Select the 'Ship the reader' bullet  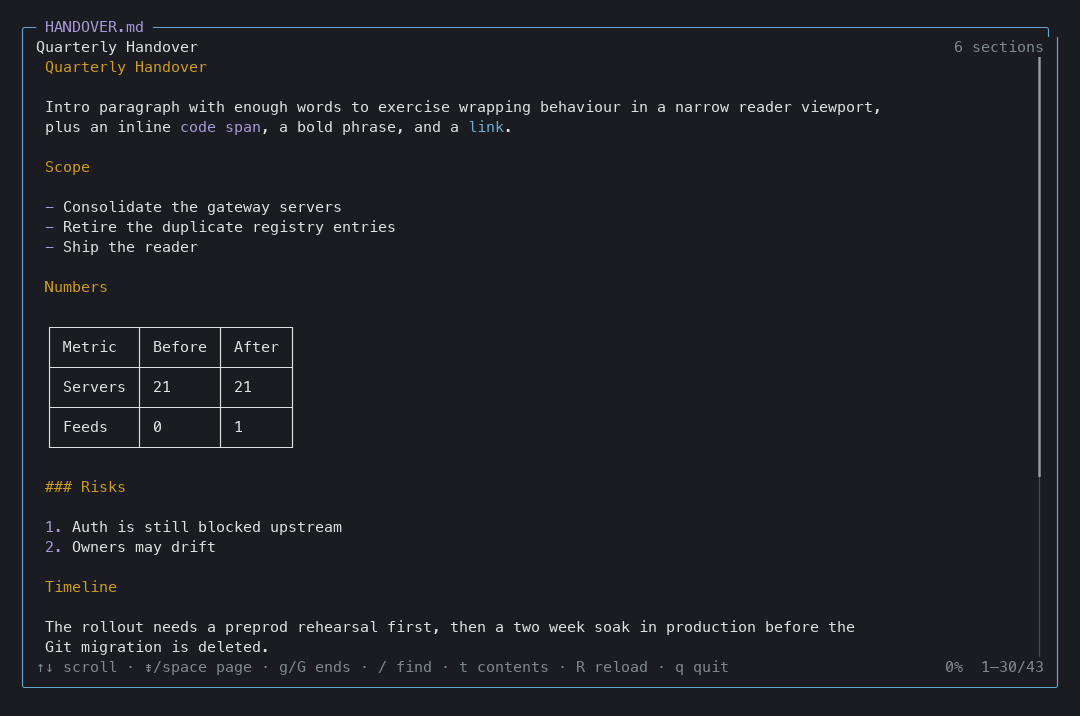pos(121,246)
